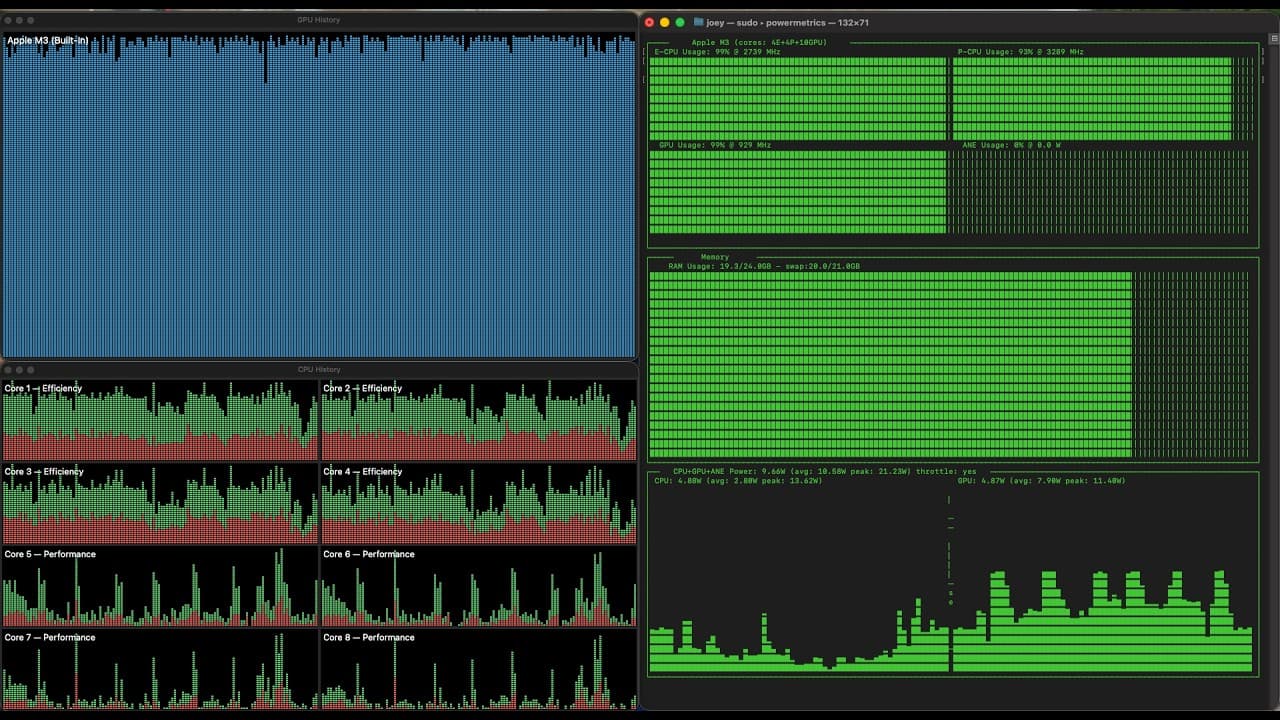The image size is (1280, 720).
Task: Click the GPU History window title
Action: (x=319, y=20)
